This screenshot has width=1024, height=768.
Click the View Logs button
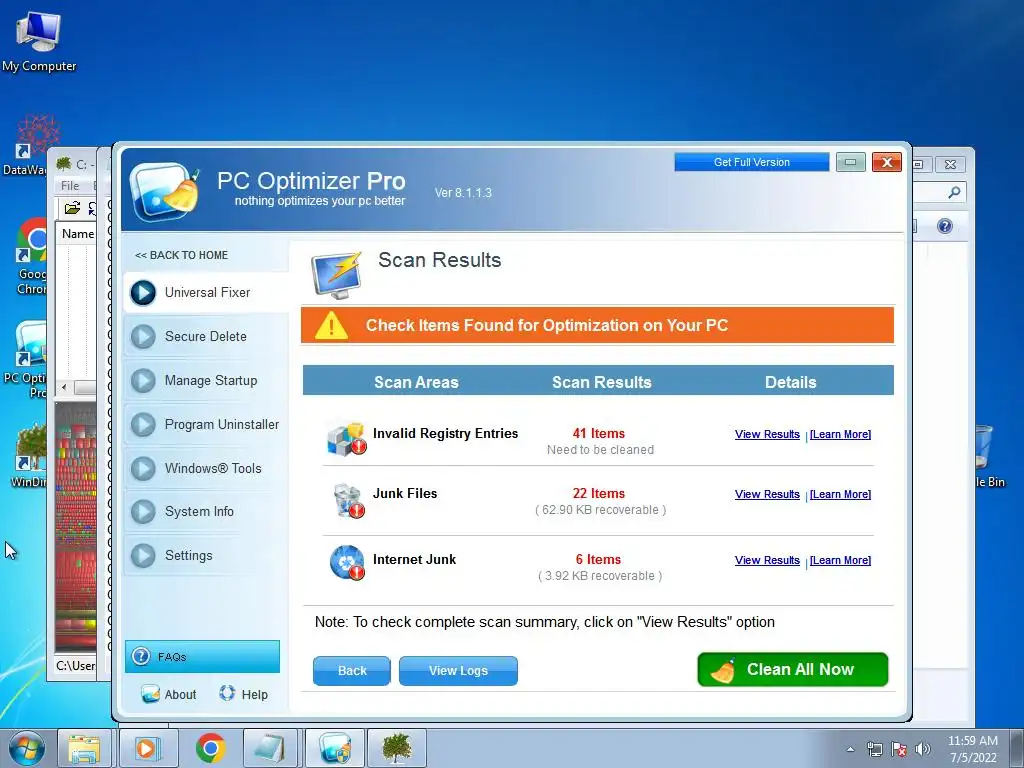[458, 671]
